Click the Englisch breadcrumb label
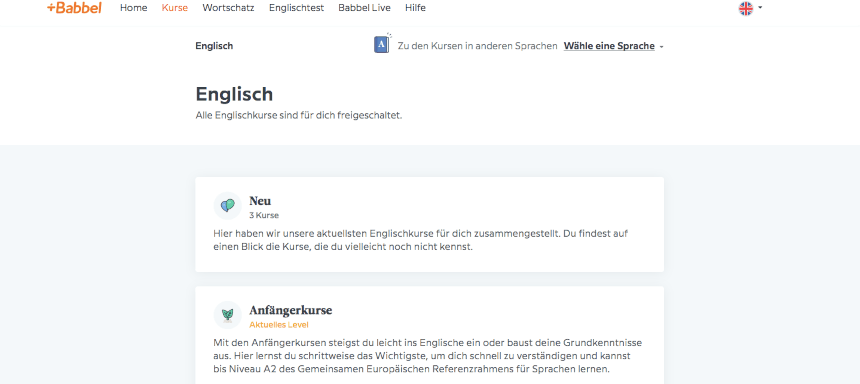This screenshot has width=860, height=384. (214, 46)
